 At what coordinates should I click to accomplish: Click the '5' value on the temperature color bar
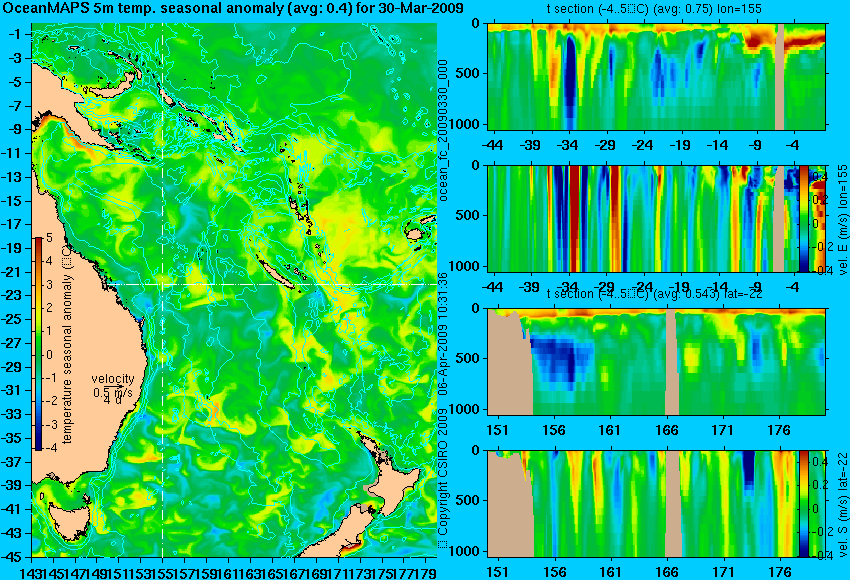(49, 238)
